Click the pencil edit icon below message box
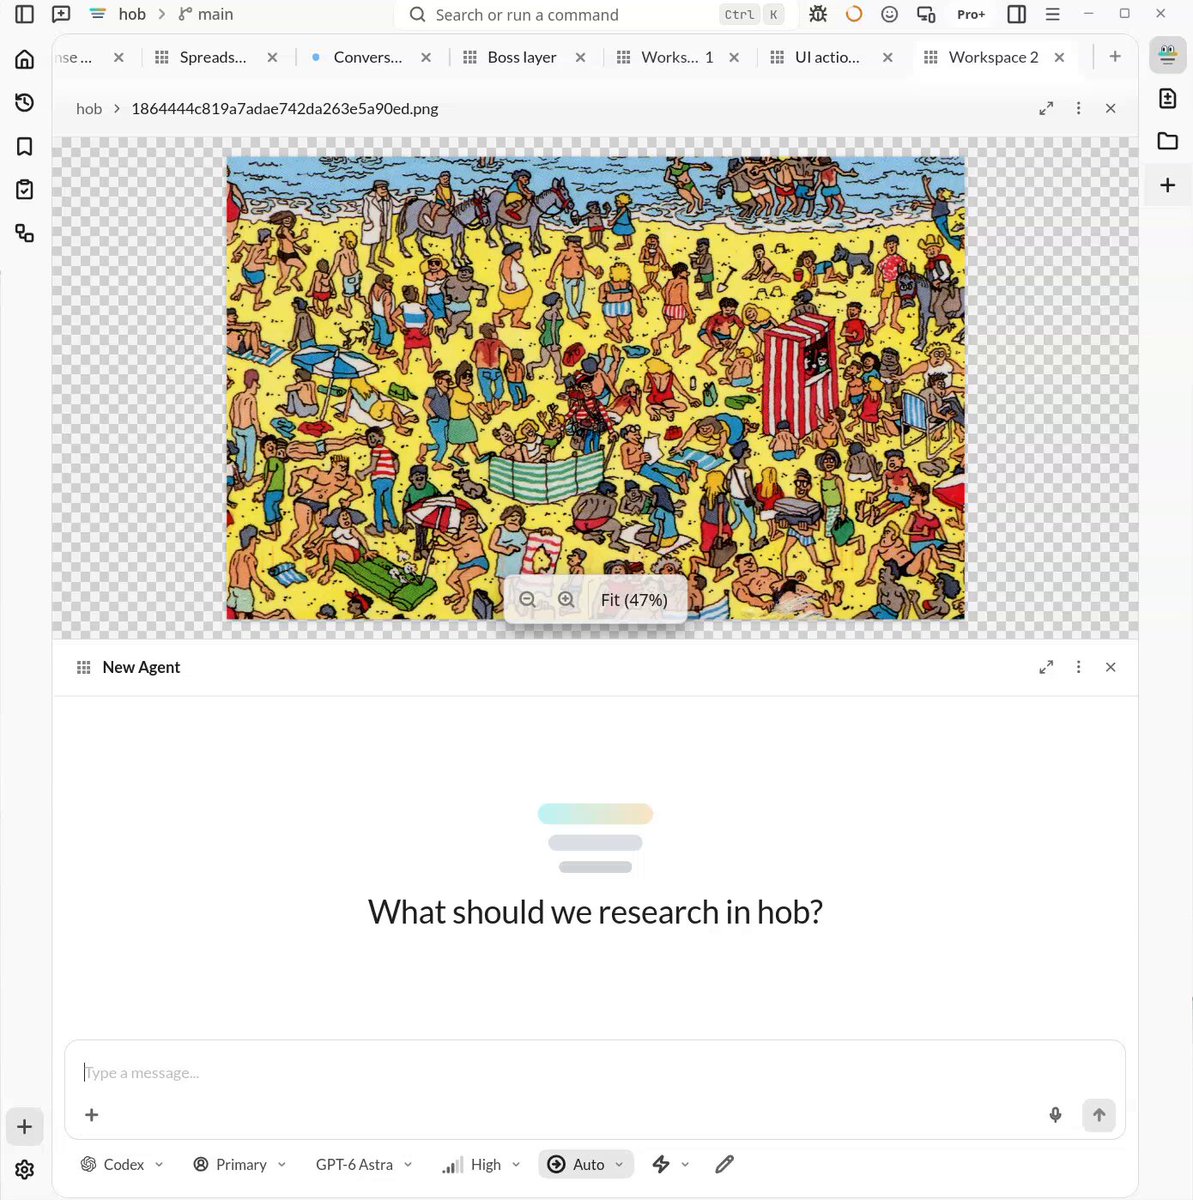Image resolution: width=1193 pixels, height=1200 pixels. click(725, 1164)
